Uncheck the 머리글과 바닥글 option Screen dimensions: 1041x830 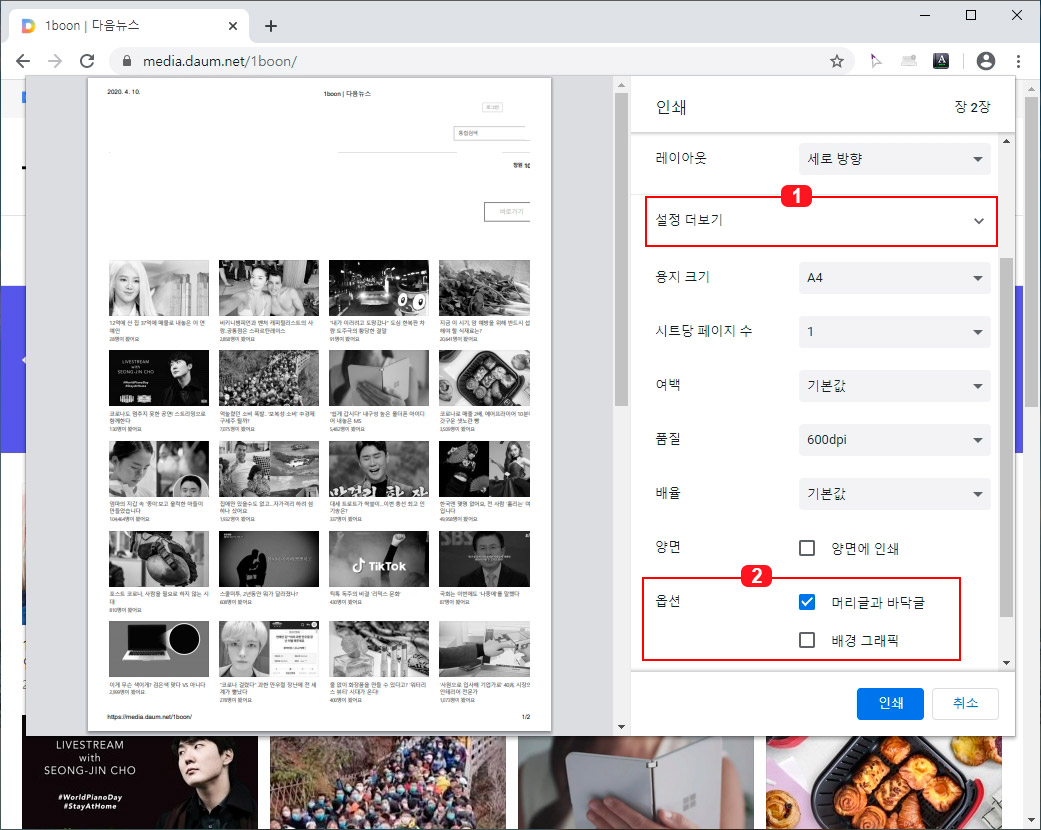click(807, 601)
